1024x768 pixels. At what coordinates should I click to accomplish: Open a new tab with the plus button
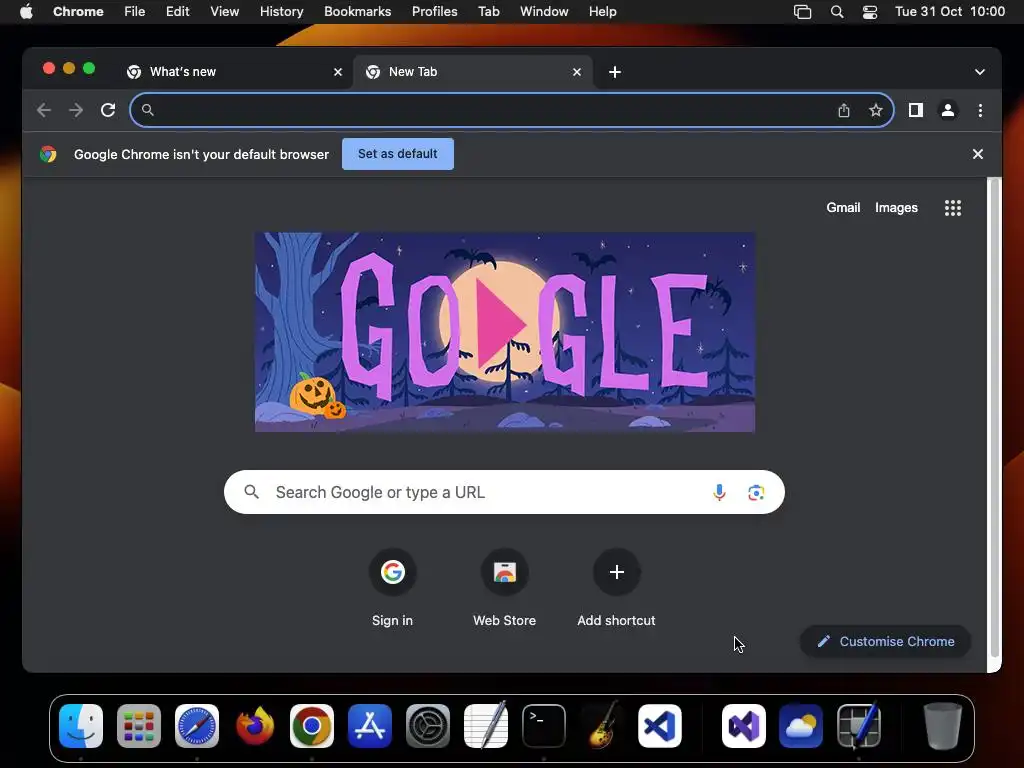[615, 72]
